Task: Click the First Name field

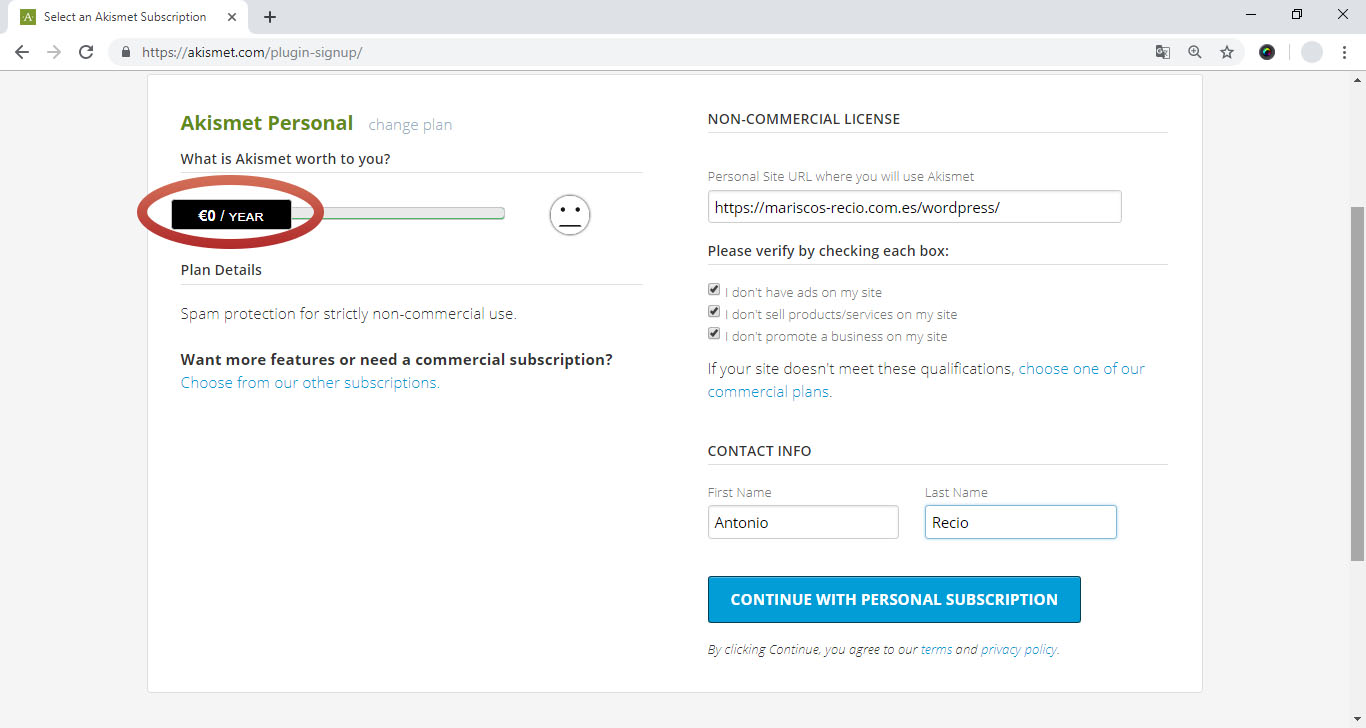Action: (x=803, y=522)
